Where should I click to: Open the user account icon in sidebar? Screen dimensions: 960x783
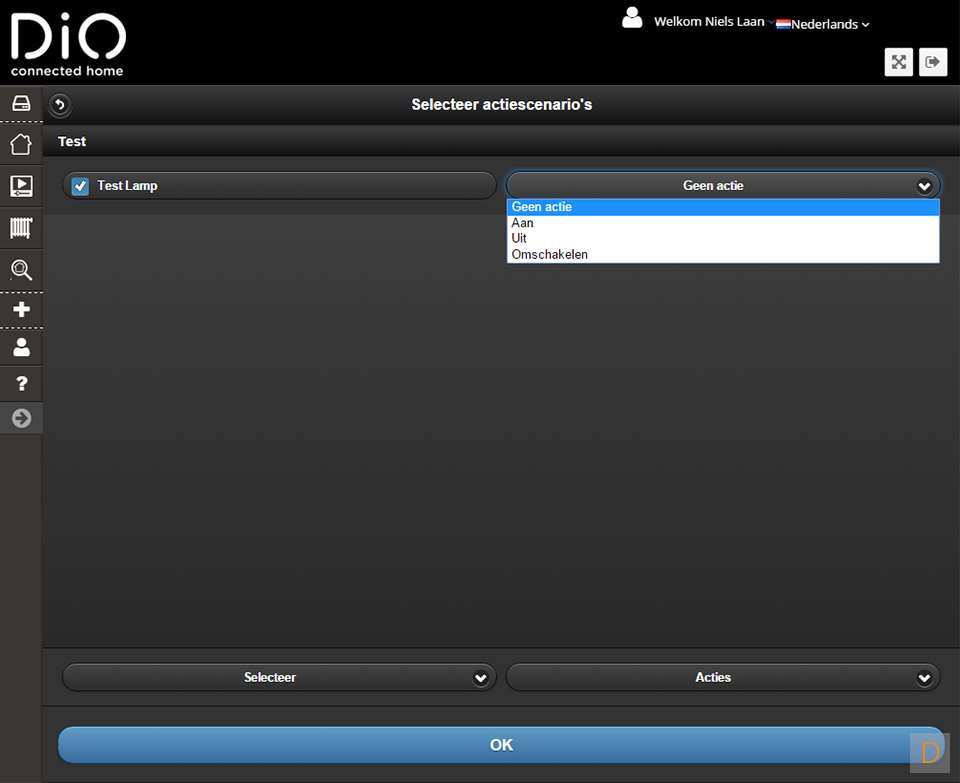click(x=21, y=347)
